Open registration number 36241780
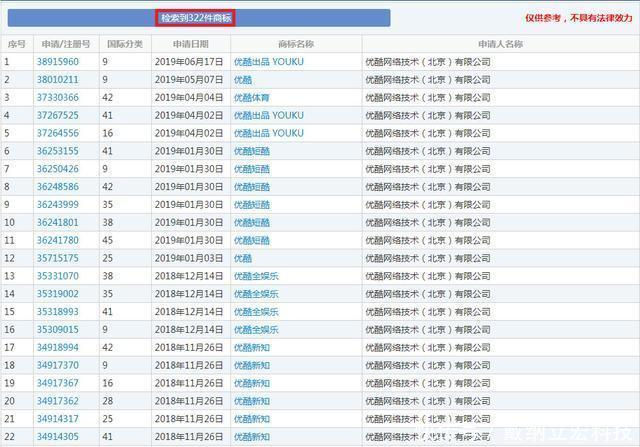The height and width of the screenshot is (447, 640). click(x=58, y=240)
